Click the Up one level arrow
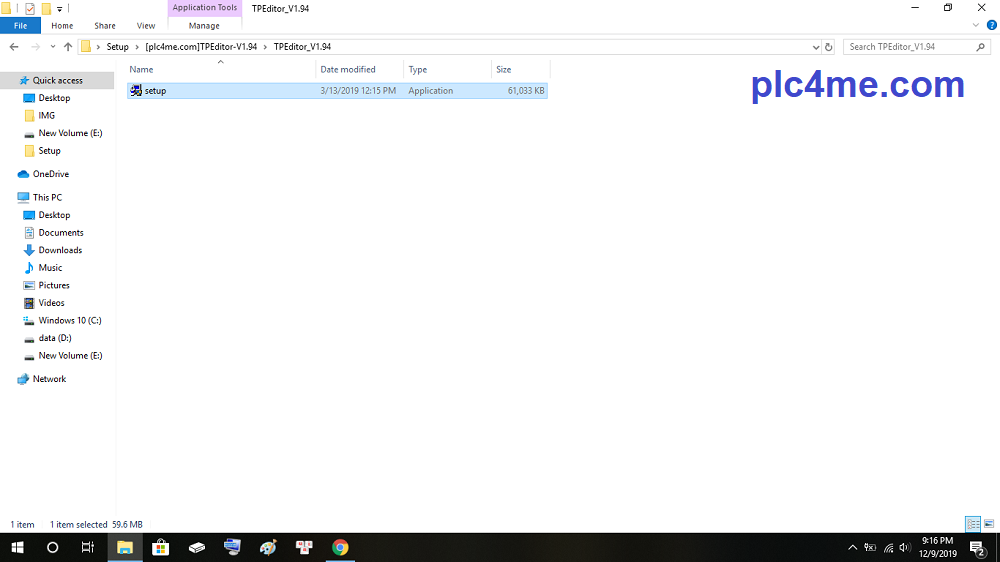This screenshot has height=562, width=1000. click(x=68, y=47)
